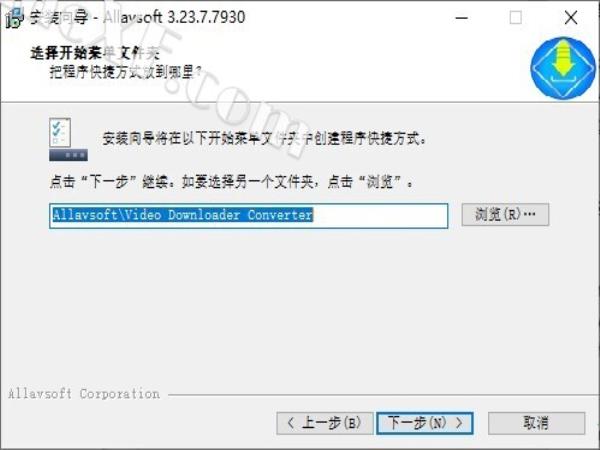Open folder browser with 浏览(R) button
This screenshot has width=600, height=450.
tap(505, 214)
